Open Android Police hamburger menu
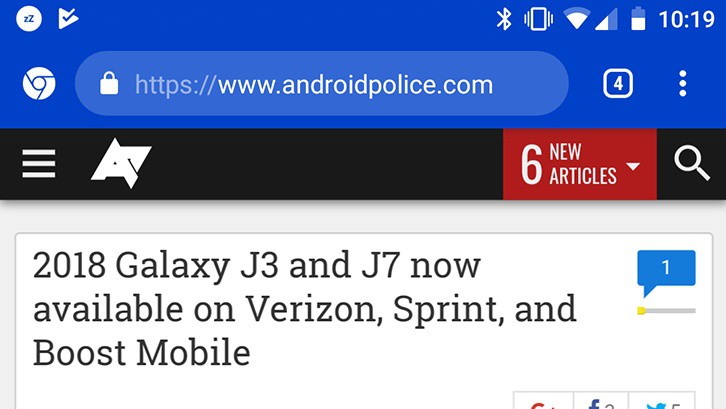This screenshot has height=409, width=726. click(x=39, y=164)
